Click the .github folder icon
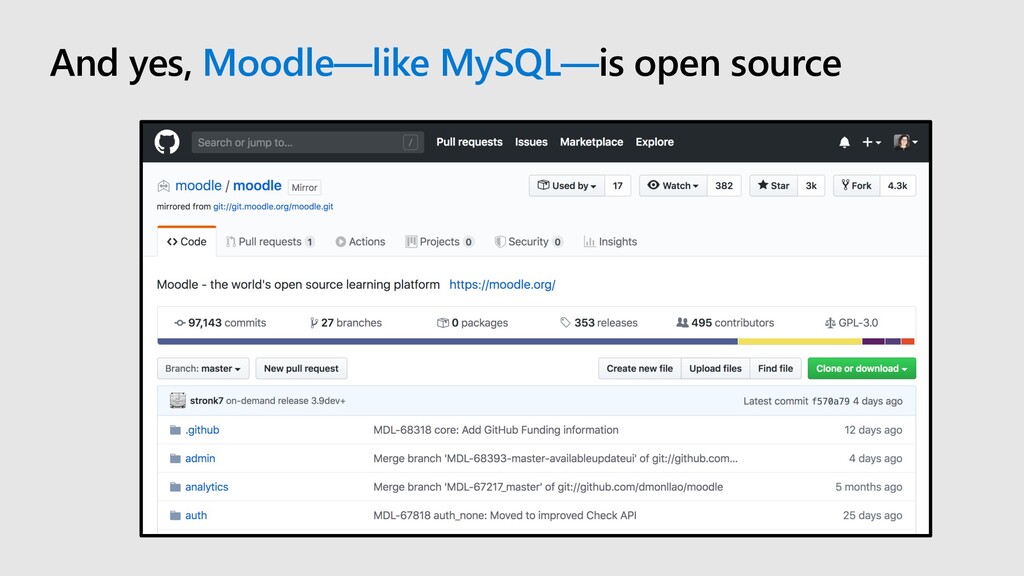The image size is (1024, 576). tap(175, 430)
